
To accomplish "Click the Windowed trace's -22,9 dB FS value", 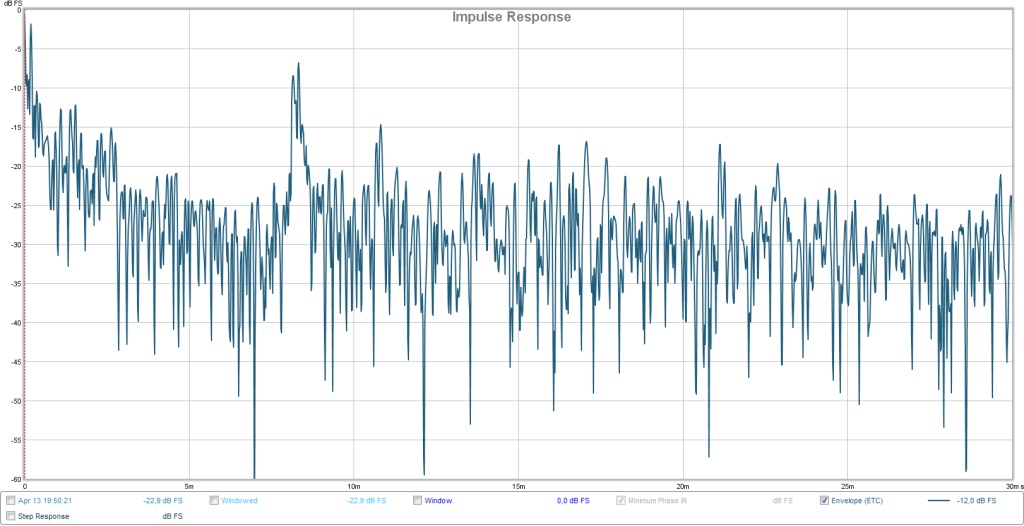I will (366, 500).
